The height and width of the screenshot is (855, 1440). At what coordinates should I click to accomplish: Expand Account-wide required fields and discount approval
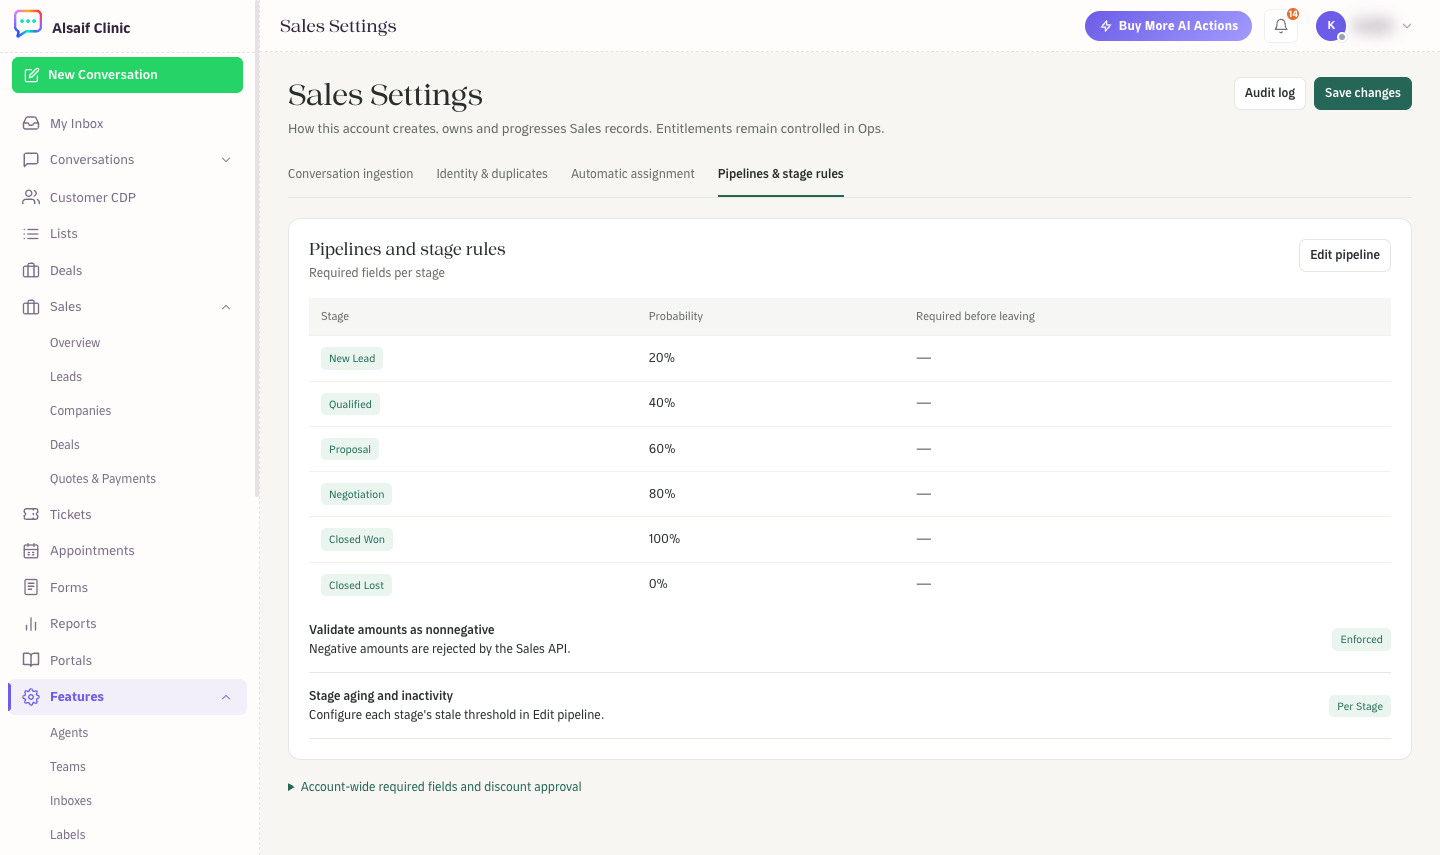(435, 787)
